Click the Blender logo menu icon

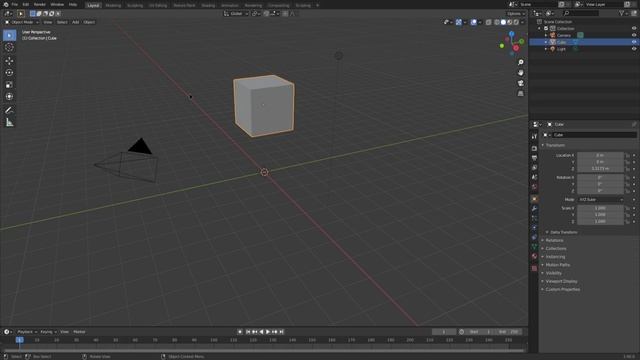point(5,4)
